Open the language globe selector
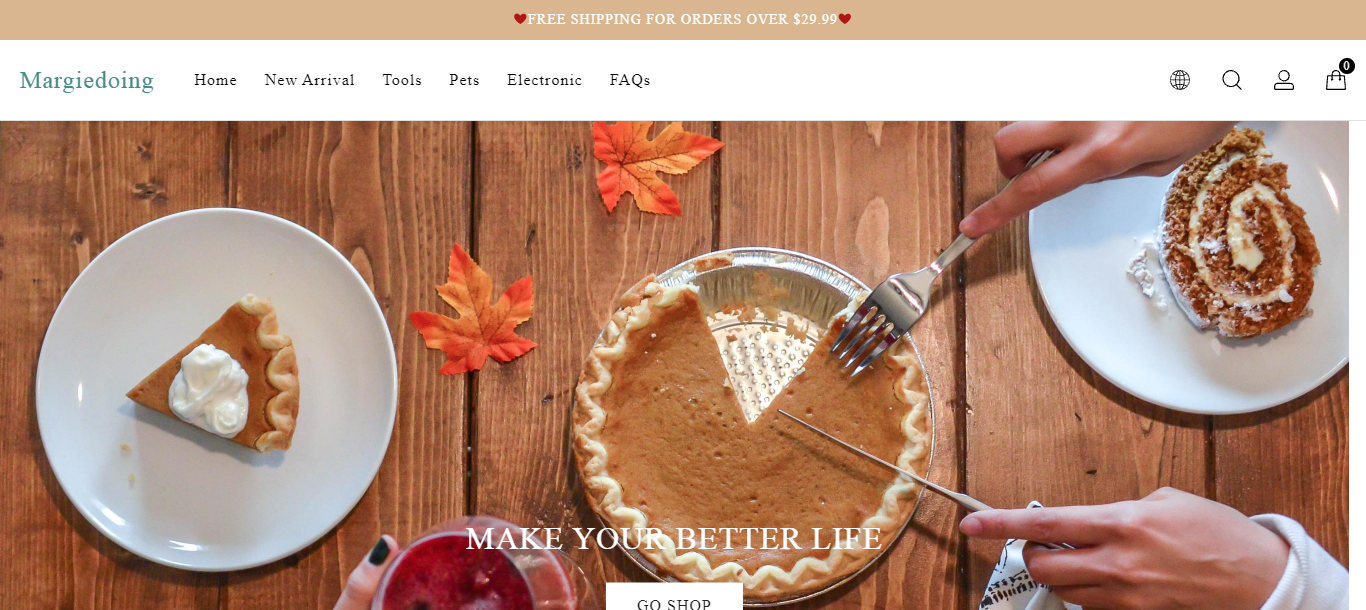The width and height of the screenshot is (1366, 610). coord(1180,80)
